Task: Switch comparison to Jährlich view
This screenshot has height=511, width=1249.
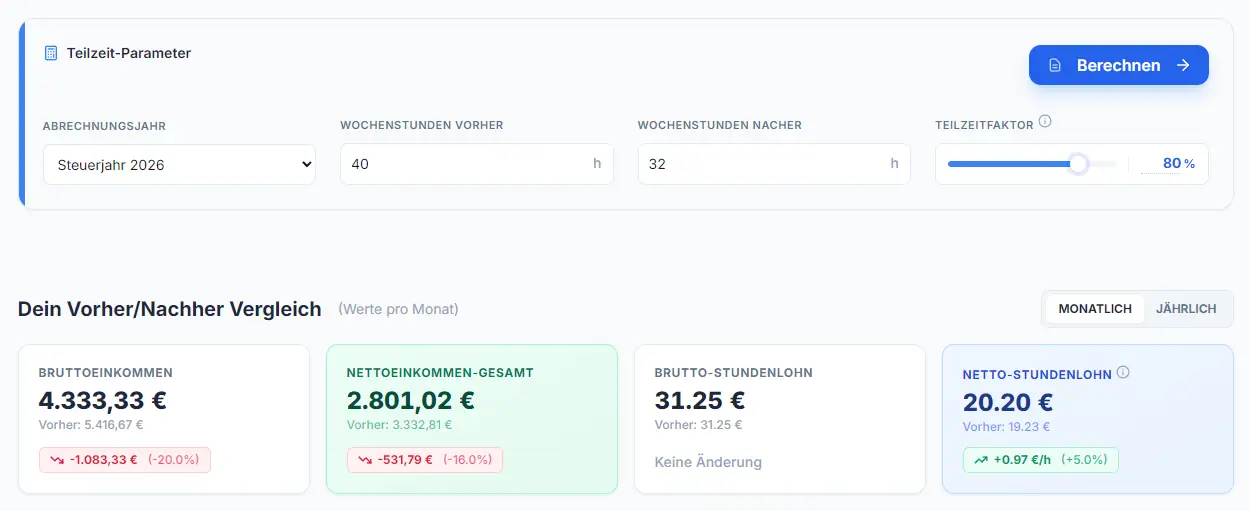Action: pos(1186,309)
